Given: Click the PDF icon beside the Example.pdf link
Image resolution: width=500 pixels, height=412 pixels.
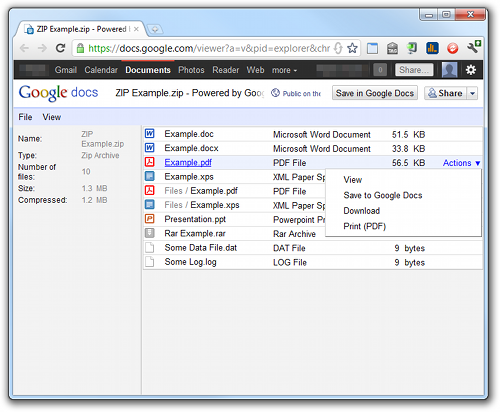Looking at the screenshot, I should [x=150, y=162].
